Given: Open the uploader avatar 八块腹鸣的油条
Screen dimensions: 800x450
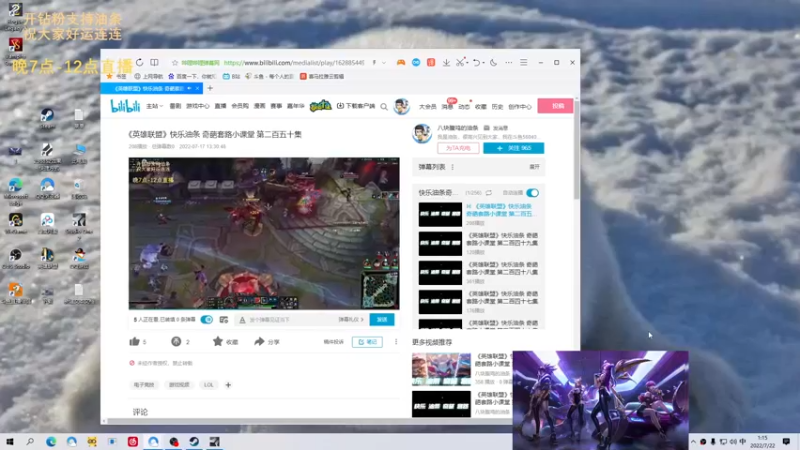Looking at the screenshot, I should [422, 134].
